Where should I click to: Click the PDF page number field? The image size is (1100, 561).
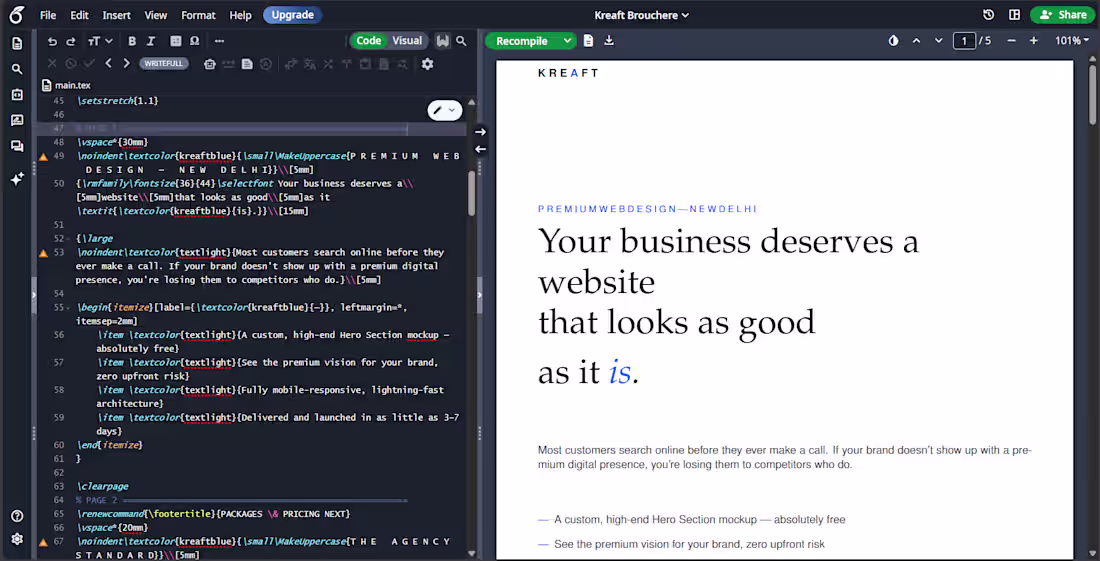[965, 41]
